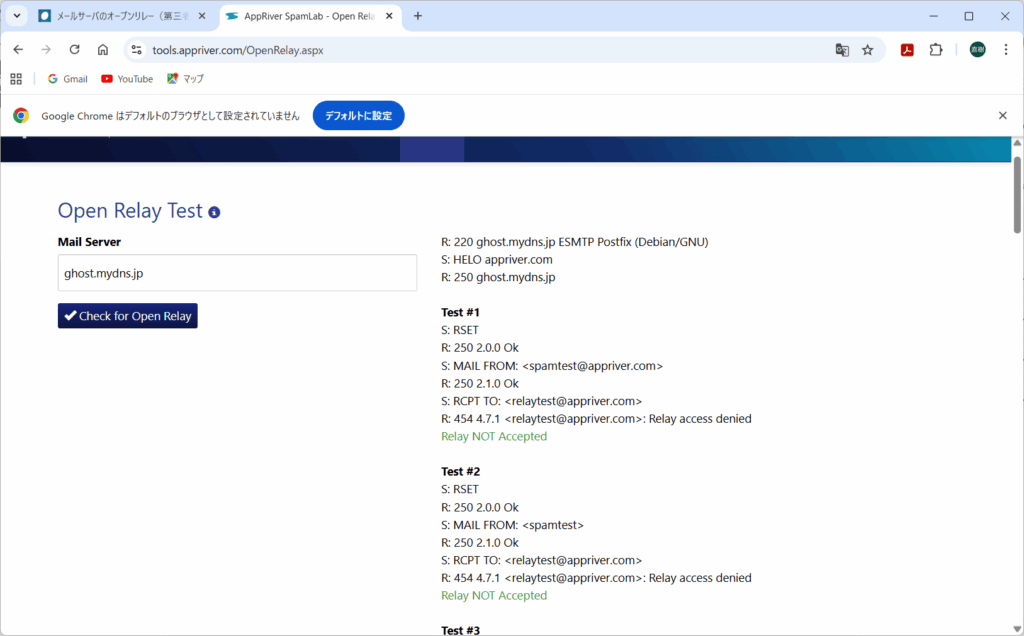Click the scrollbar down arrow

1017,629
